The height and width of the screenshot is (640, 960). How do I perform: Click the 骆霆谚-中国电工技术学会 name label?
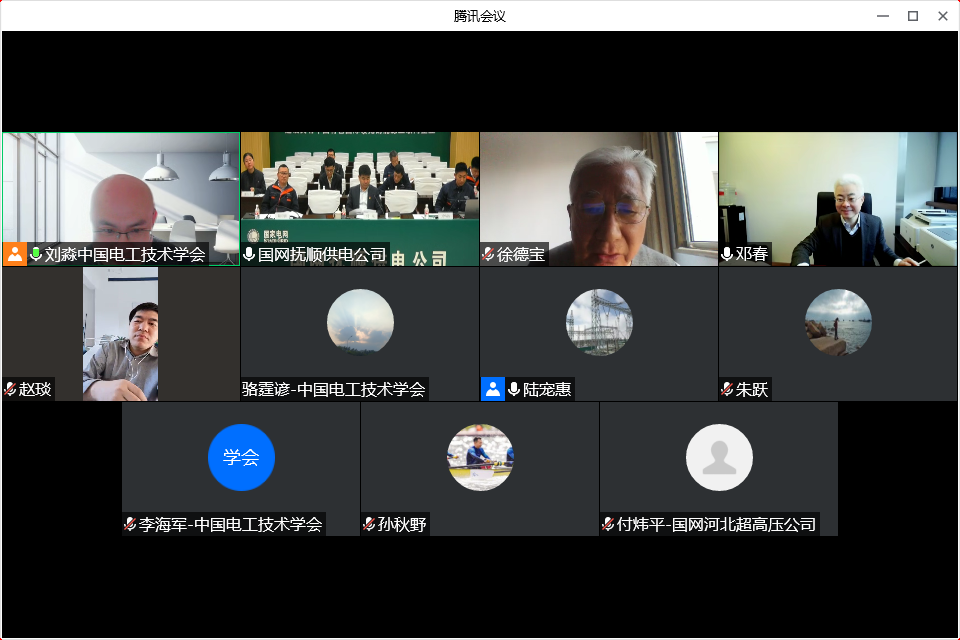334,389
